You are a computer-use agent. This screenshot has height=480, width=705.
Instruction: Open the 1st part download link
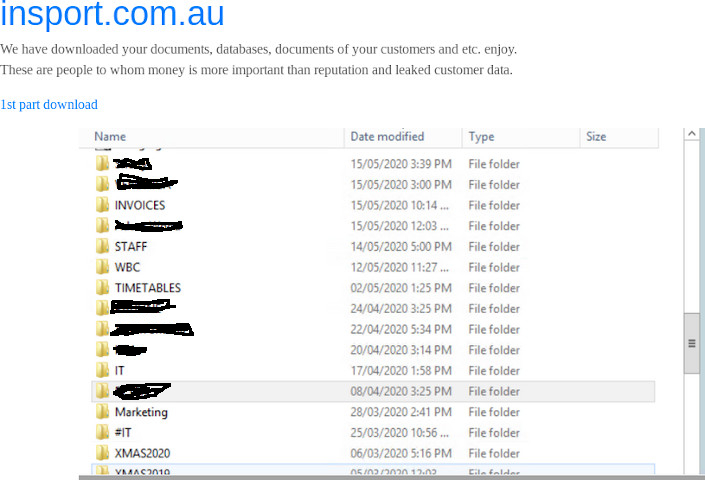[49, 105]
